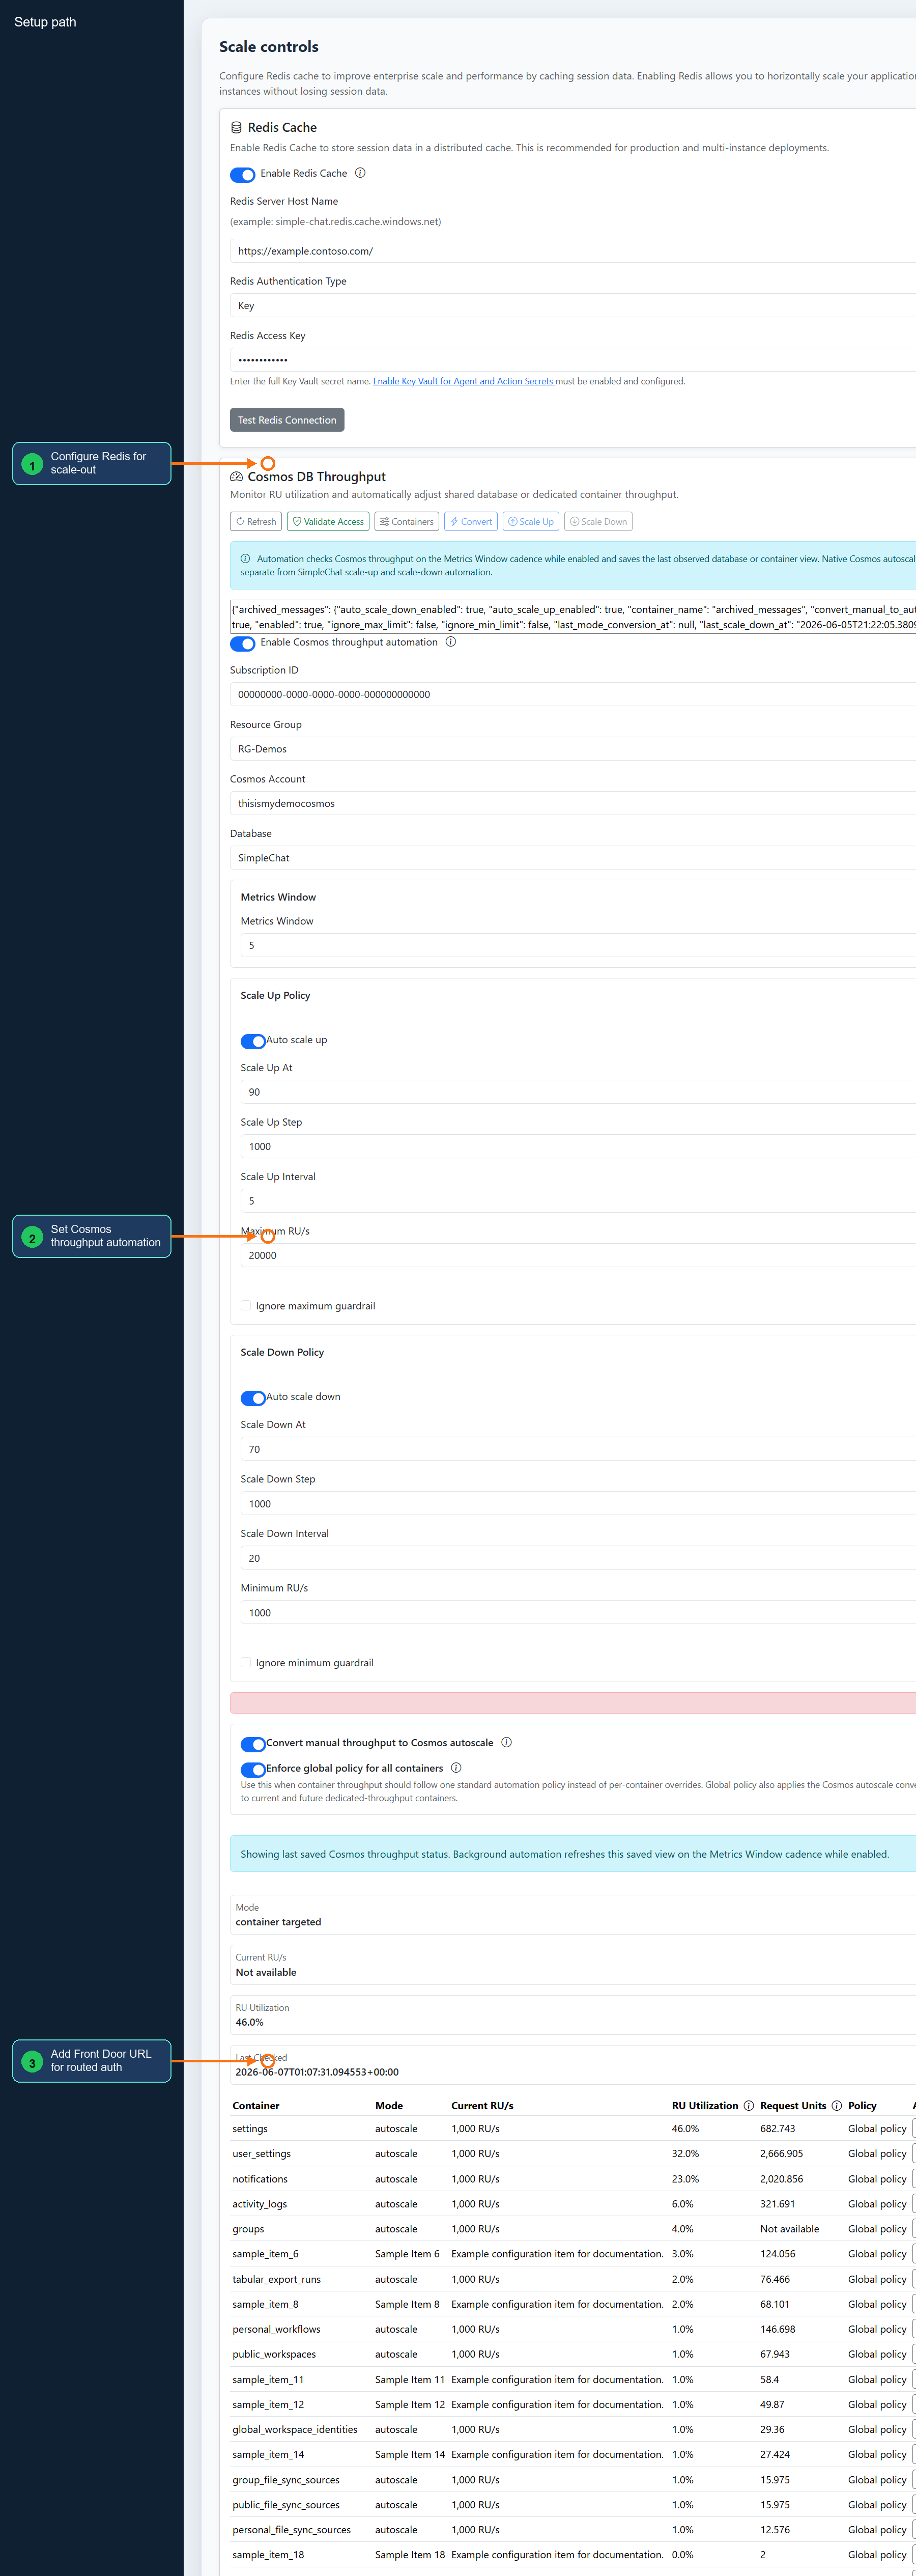The image size is (916, 2576).
Task: Click info icon beside Enforce global policy
Action: pos(456,1768)
